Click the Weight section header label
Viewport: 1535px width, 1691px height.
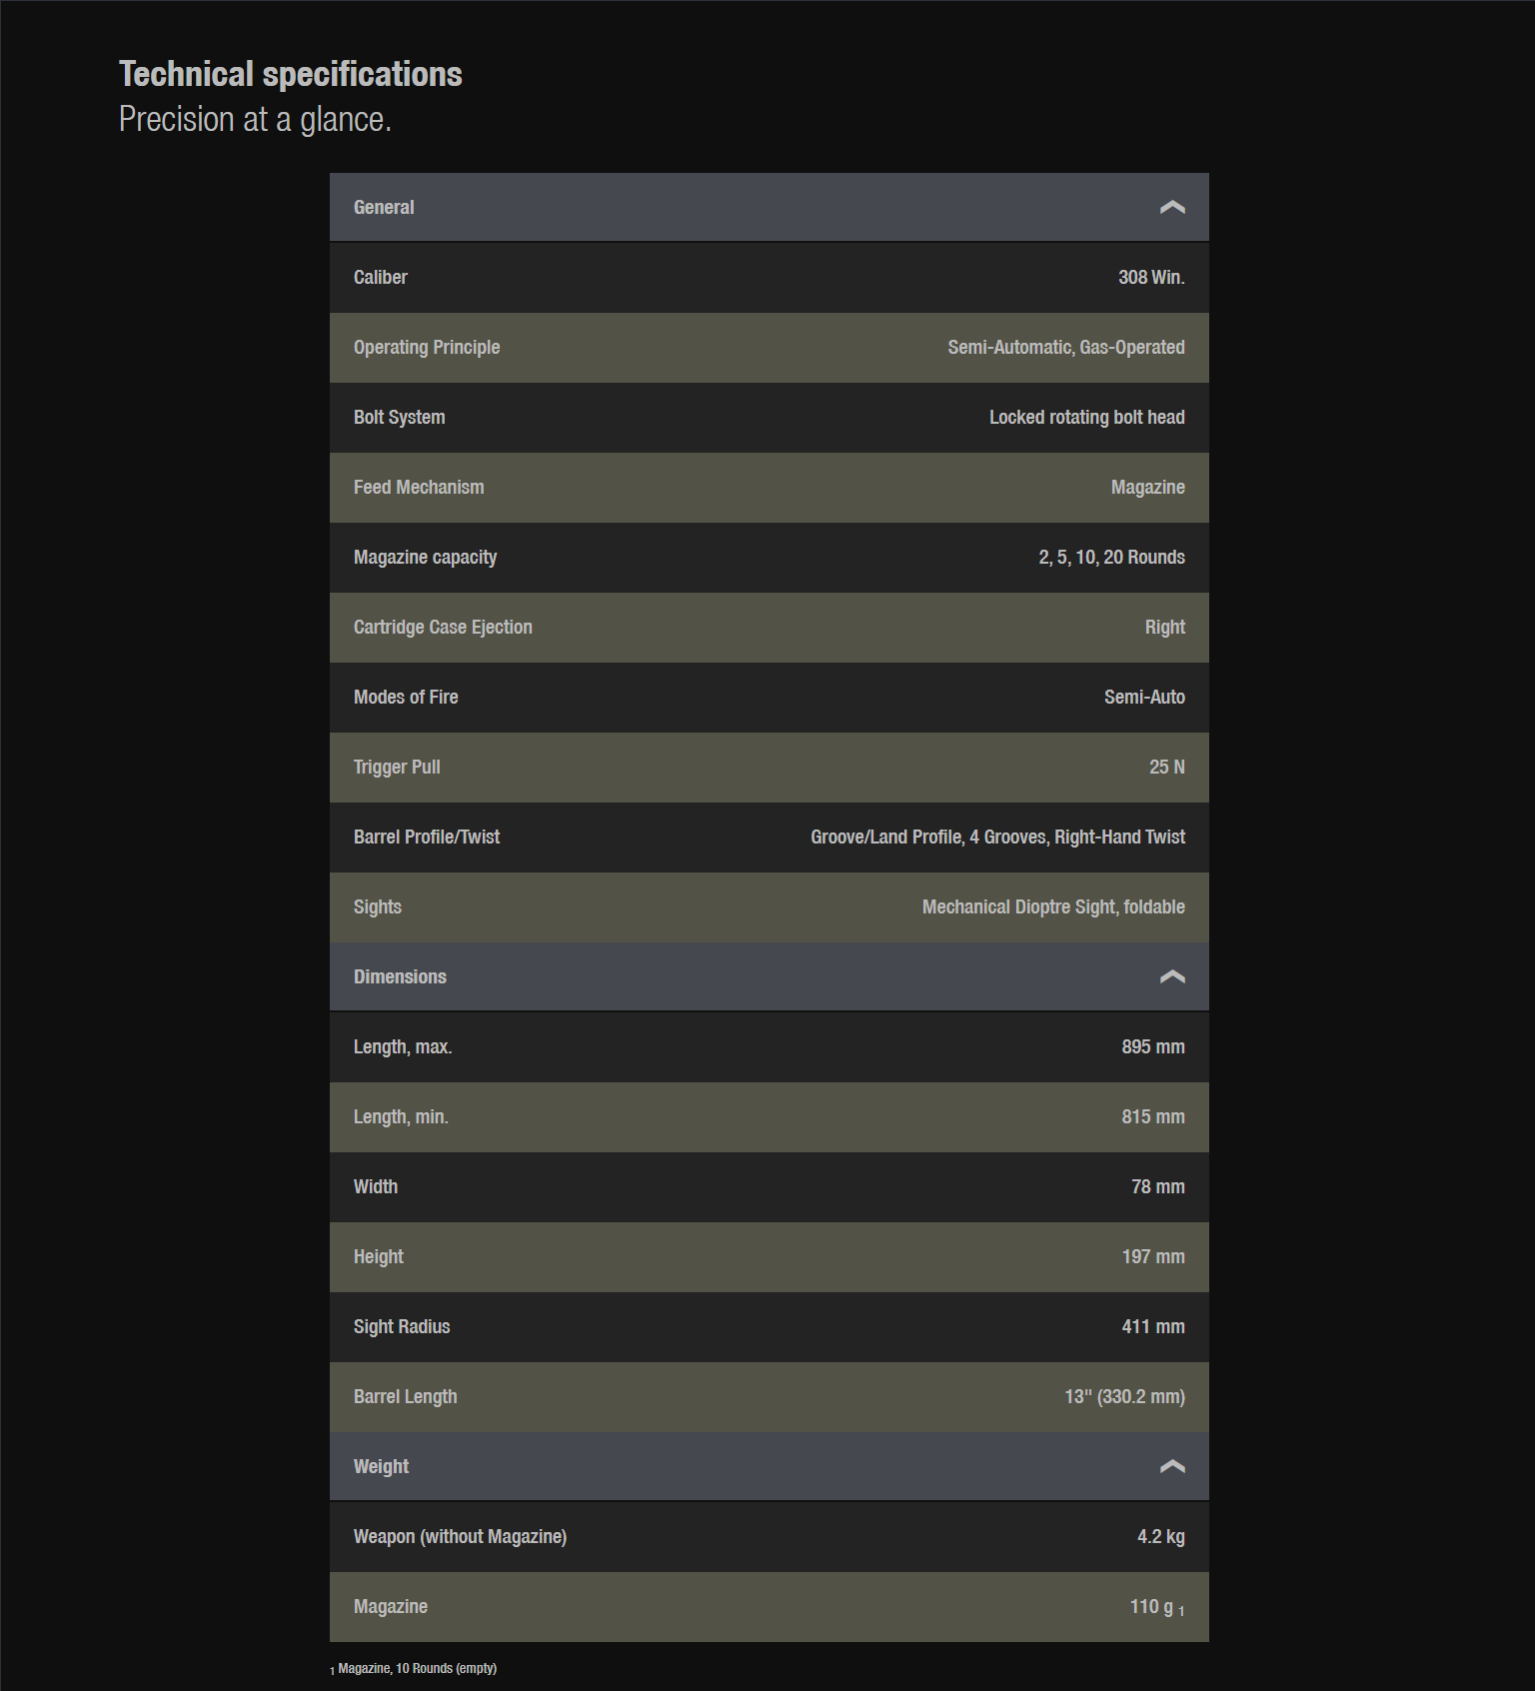[x=380, y=1467]
